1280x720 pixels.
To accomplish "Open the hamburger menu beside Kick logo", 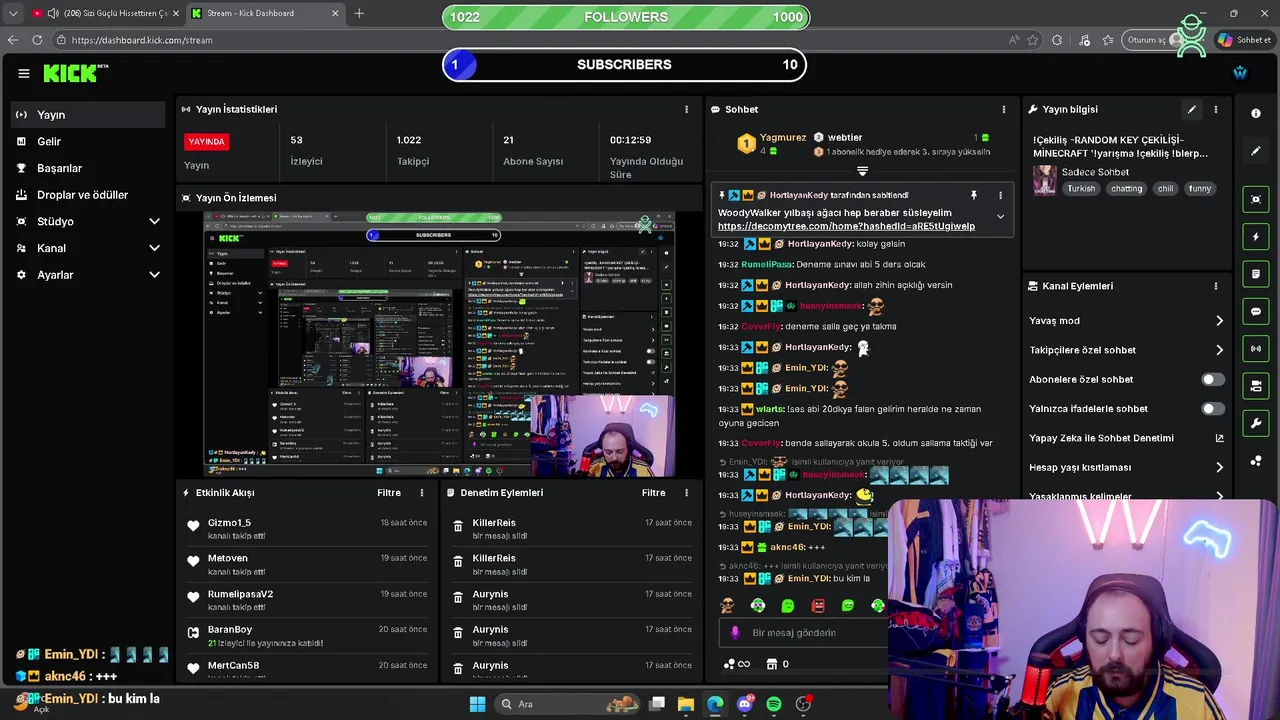I will pos(24,73).
